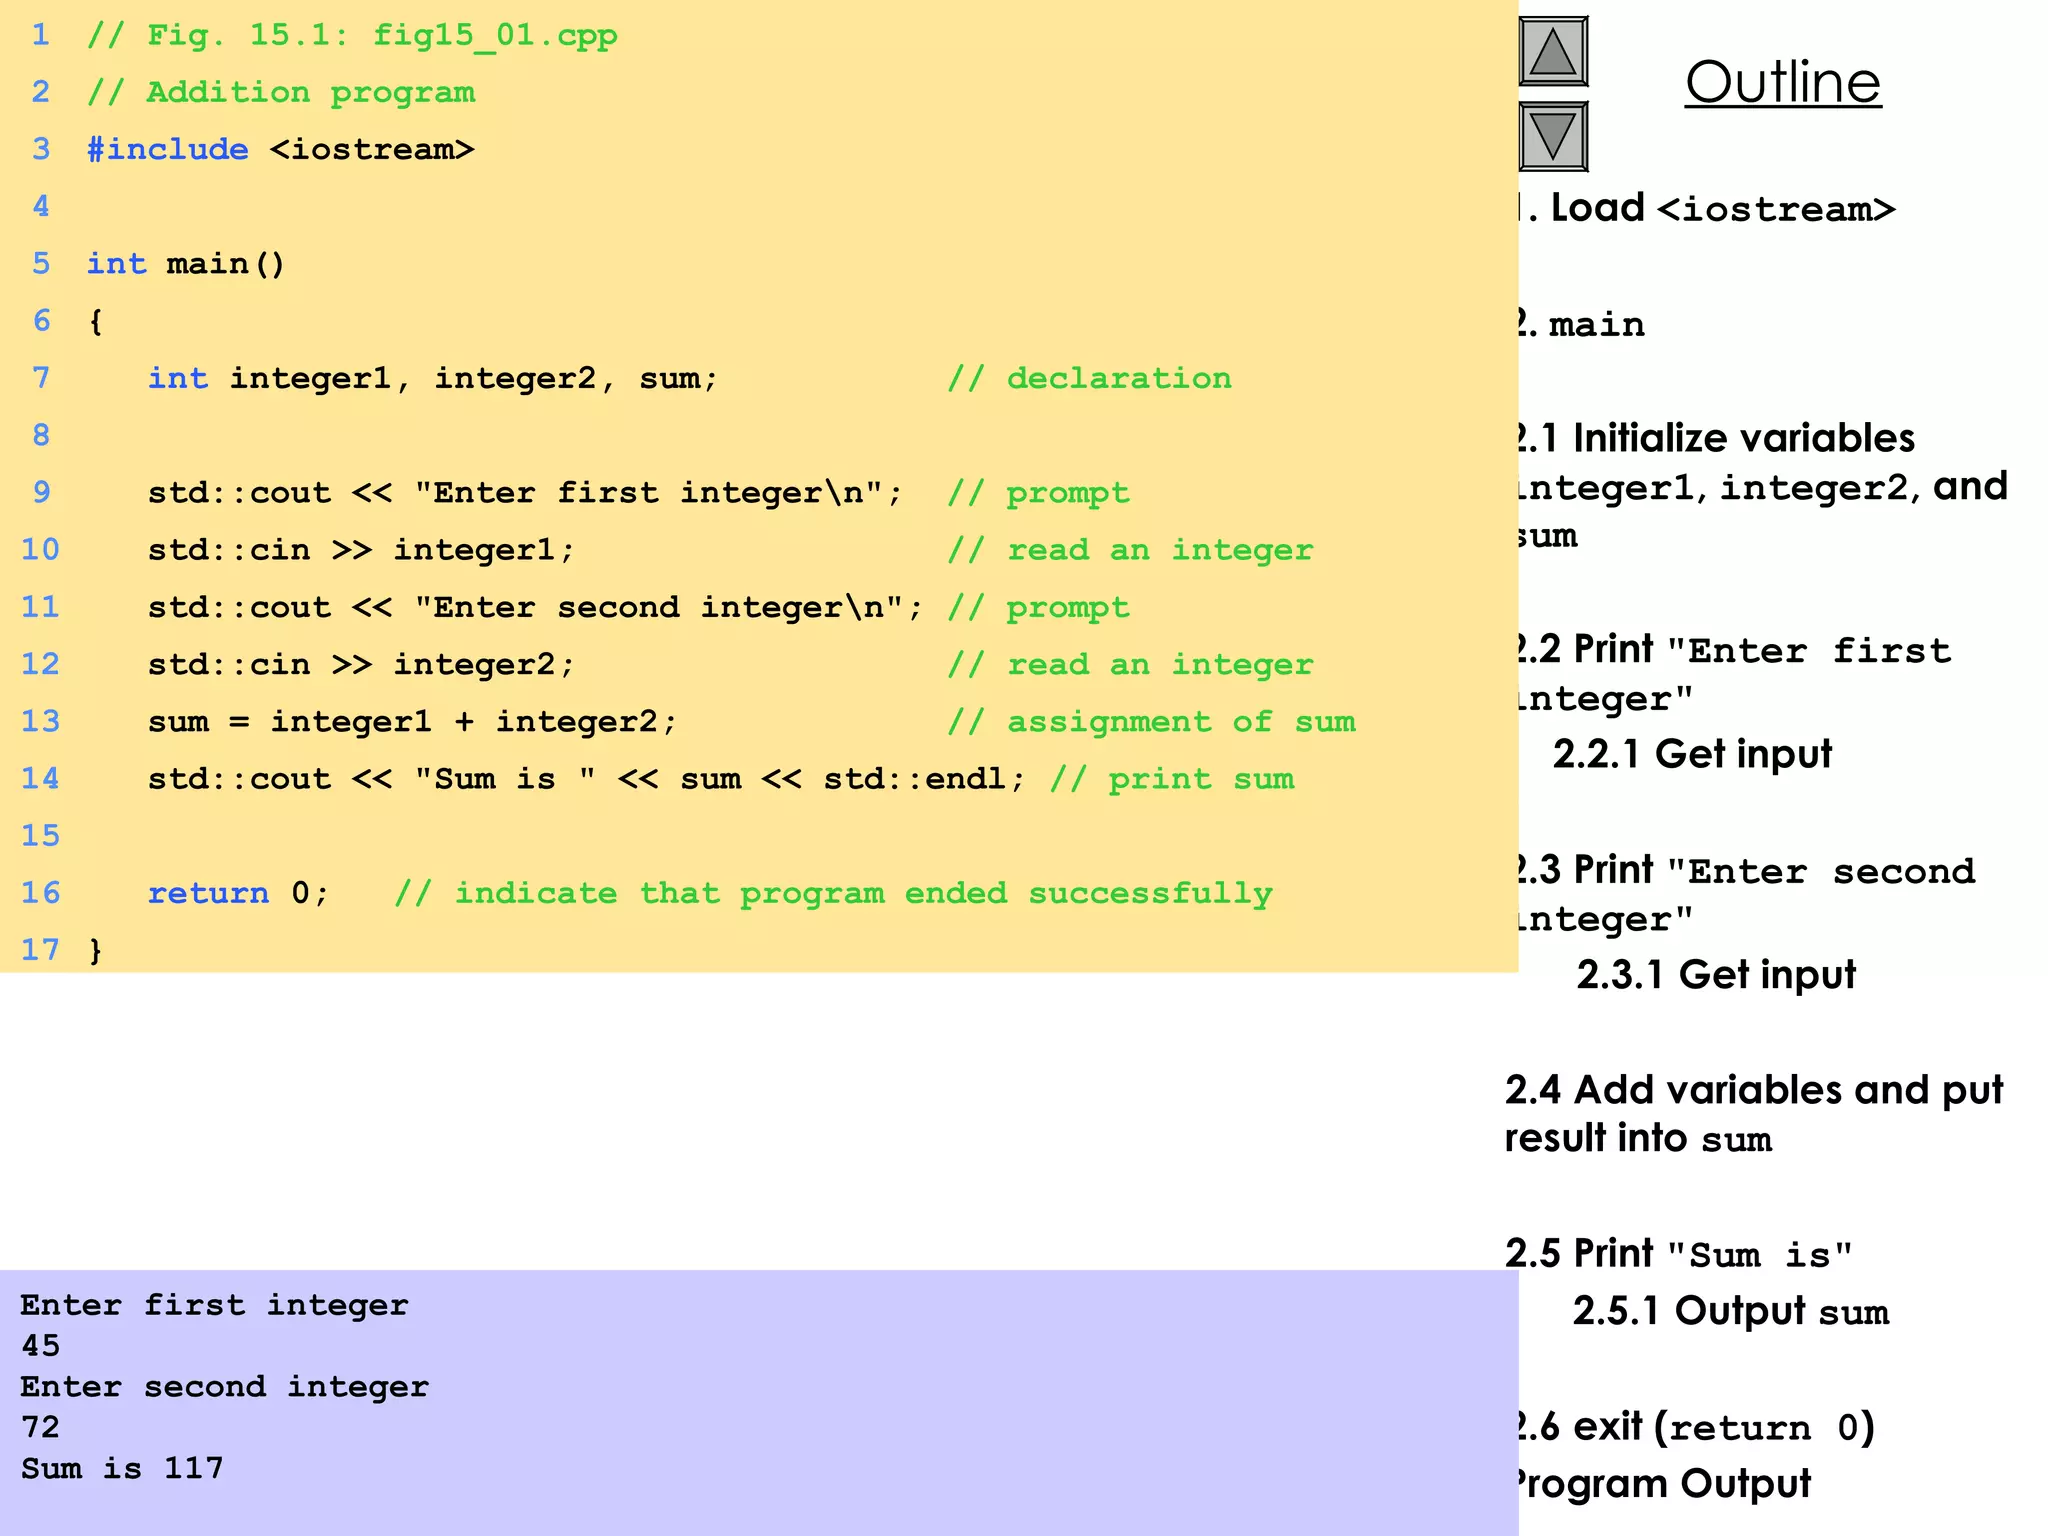2048x1536 pixels.
Task: Select outline item 2.4 Add variables
Action: pos(1754,1113)
